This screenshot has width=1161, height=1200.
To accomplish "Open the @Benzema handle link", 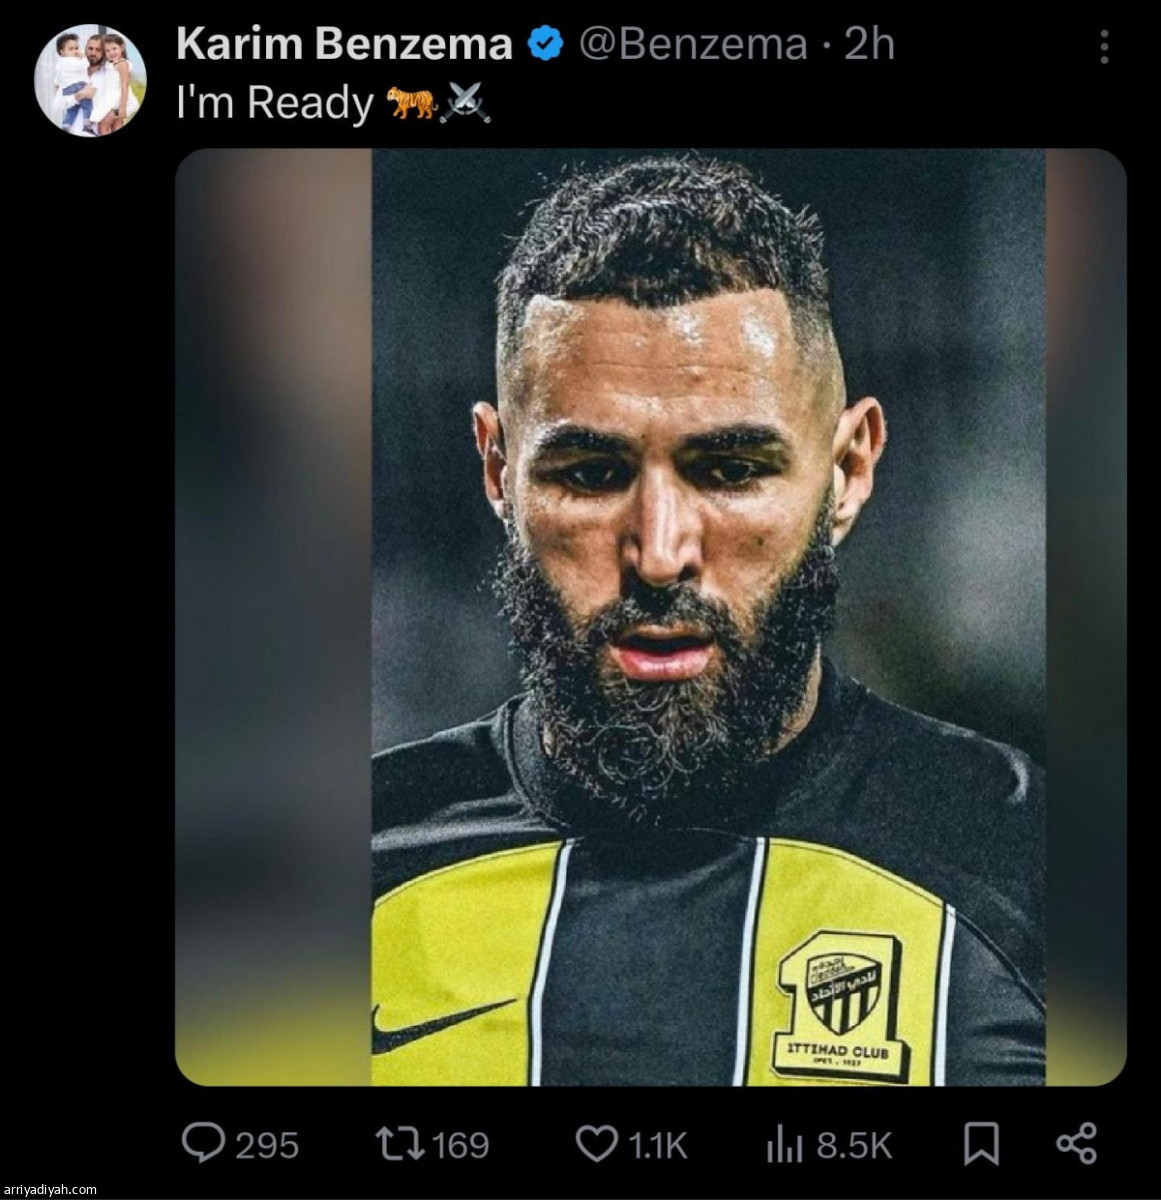I will click(x=693, y=45).
